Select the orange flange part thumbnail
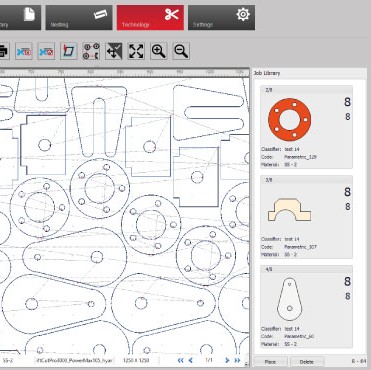Viewport: 371px width, 370px height. click(289, 120)
